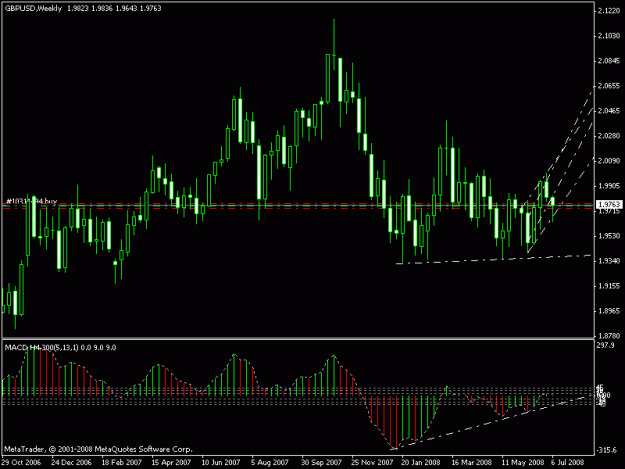Click the 2.0845 price level label
Screen dimensions: 625x469
pyautogui.click(x=609, y=61)
